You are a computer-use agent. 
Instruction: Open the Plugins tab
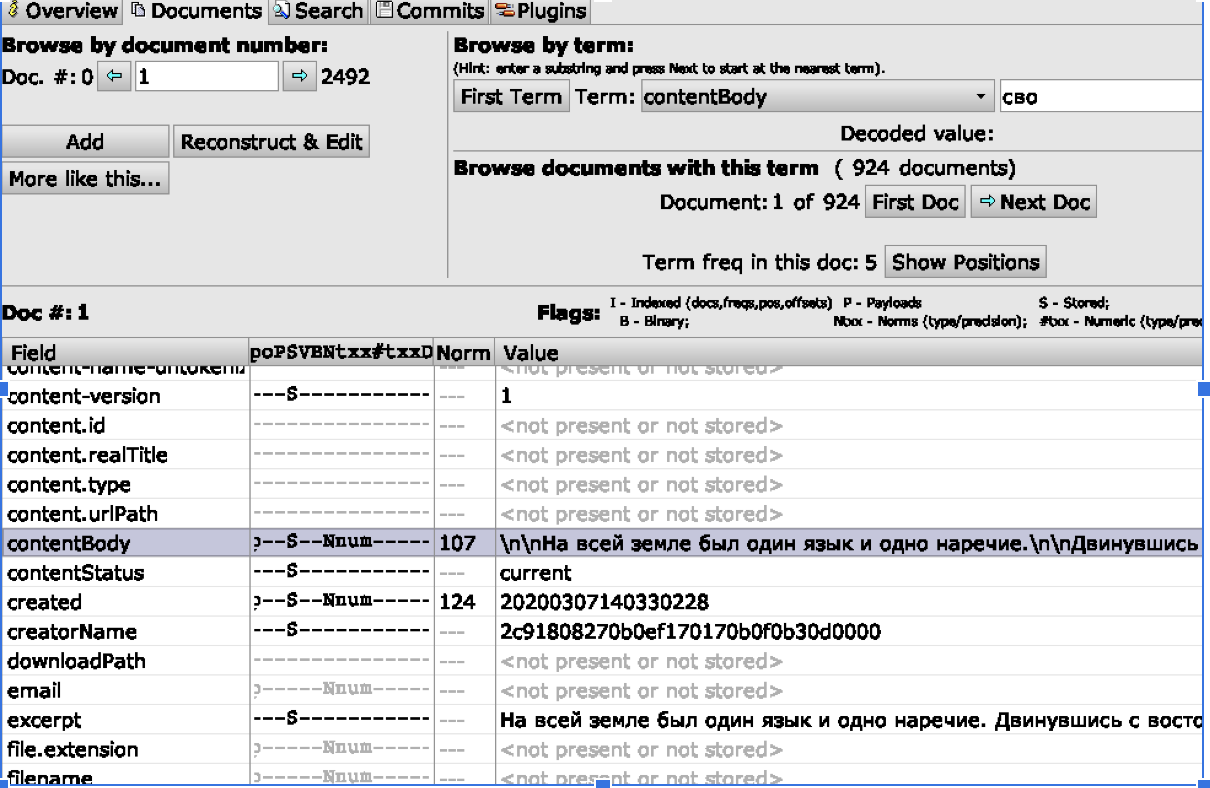[540, 12]
